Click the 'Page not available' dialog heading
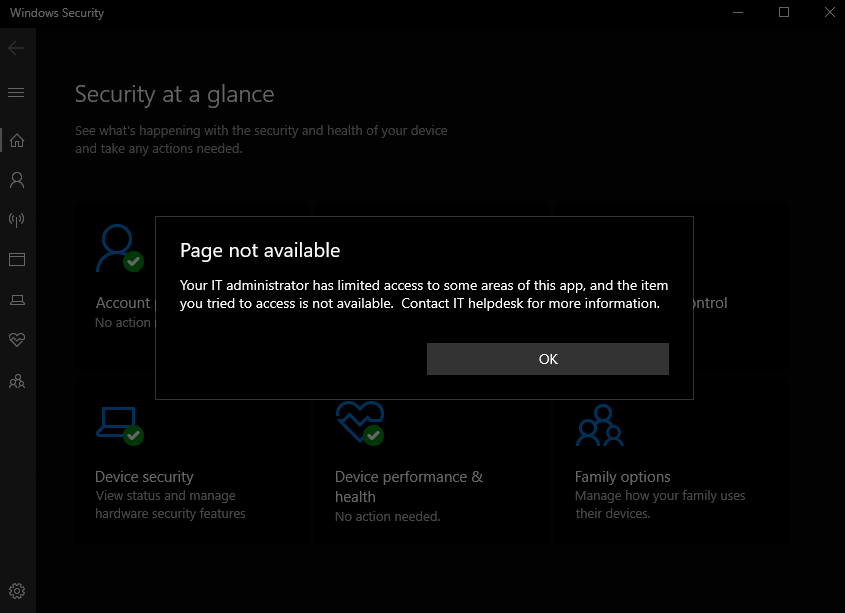Viewport: 845px width, 613px height. pyautogui.click(x=260, y=250)
